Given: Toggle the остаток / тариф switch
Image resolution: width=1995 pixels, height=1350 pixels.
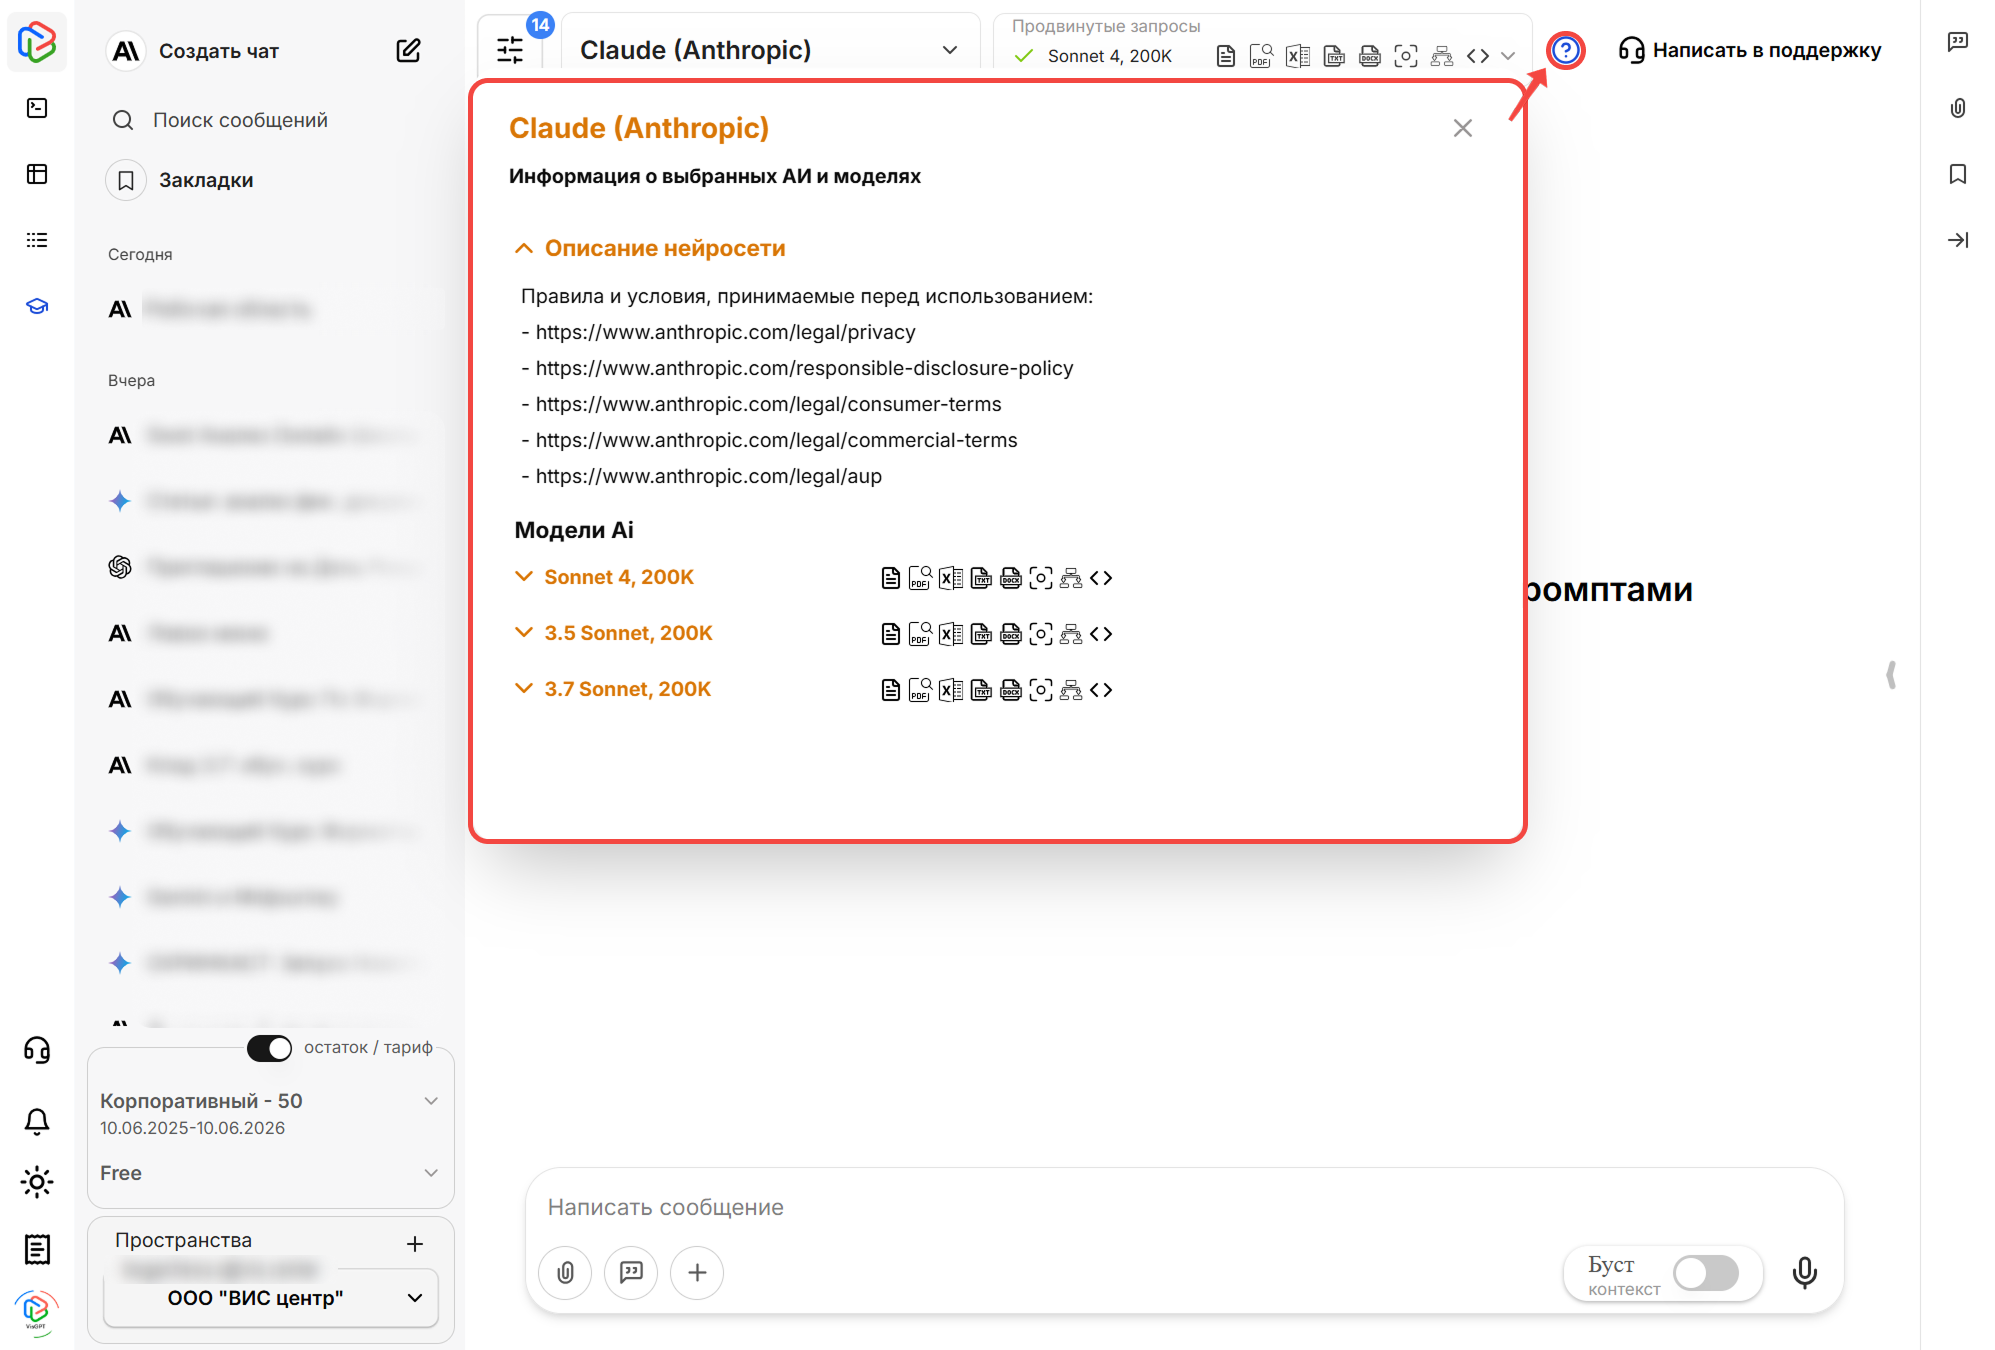Looking at the screenshot, I should [269, 1047].
